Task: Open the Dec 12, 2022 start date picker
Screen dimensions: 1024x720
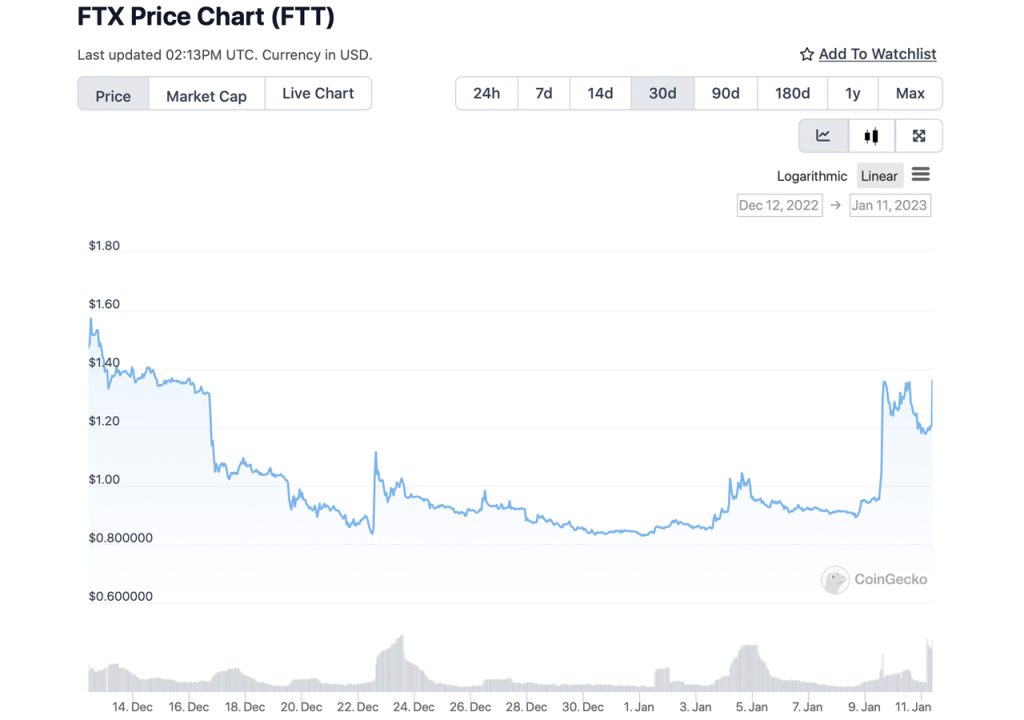Action: pyautogui.click(x=779, y=205)
